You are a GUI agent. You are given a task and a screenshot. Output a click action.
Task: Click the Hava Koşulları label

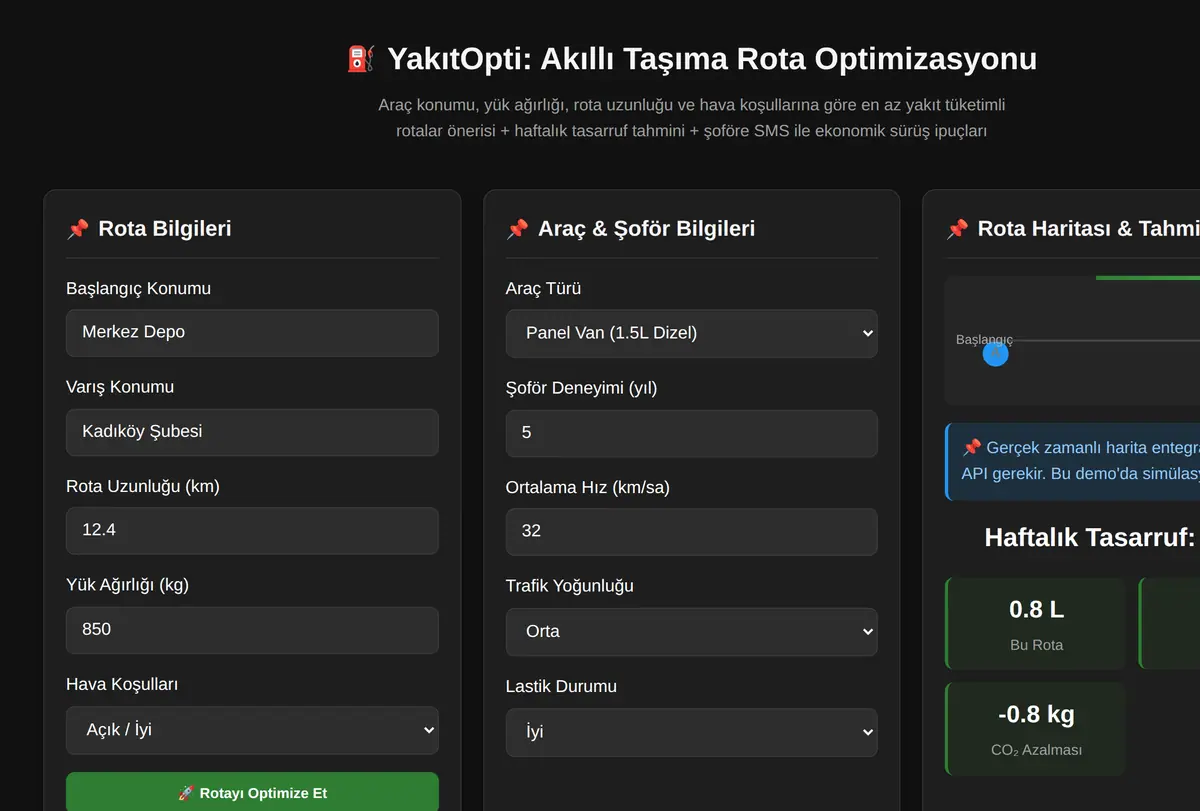click(x=122, y=685)
